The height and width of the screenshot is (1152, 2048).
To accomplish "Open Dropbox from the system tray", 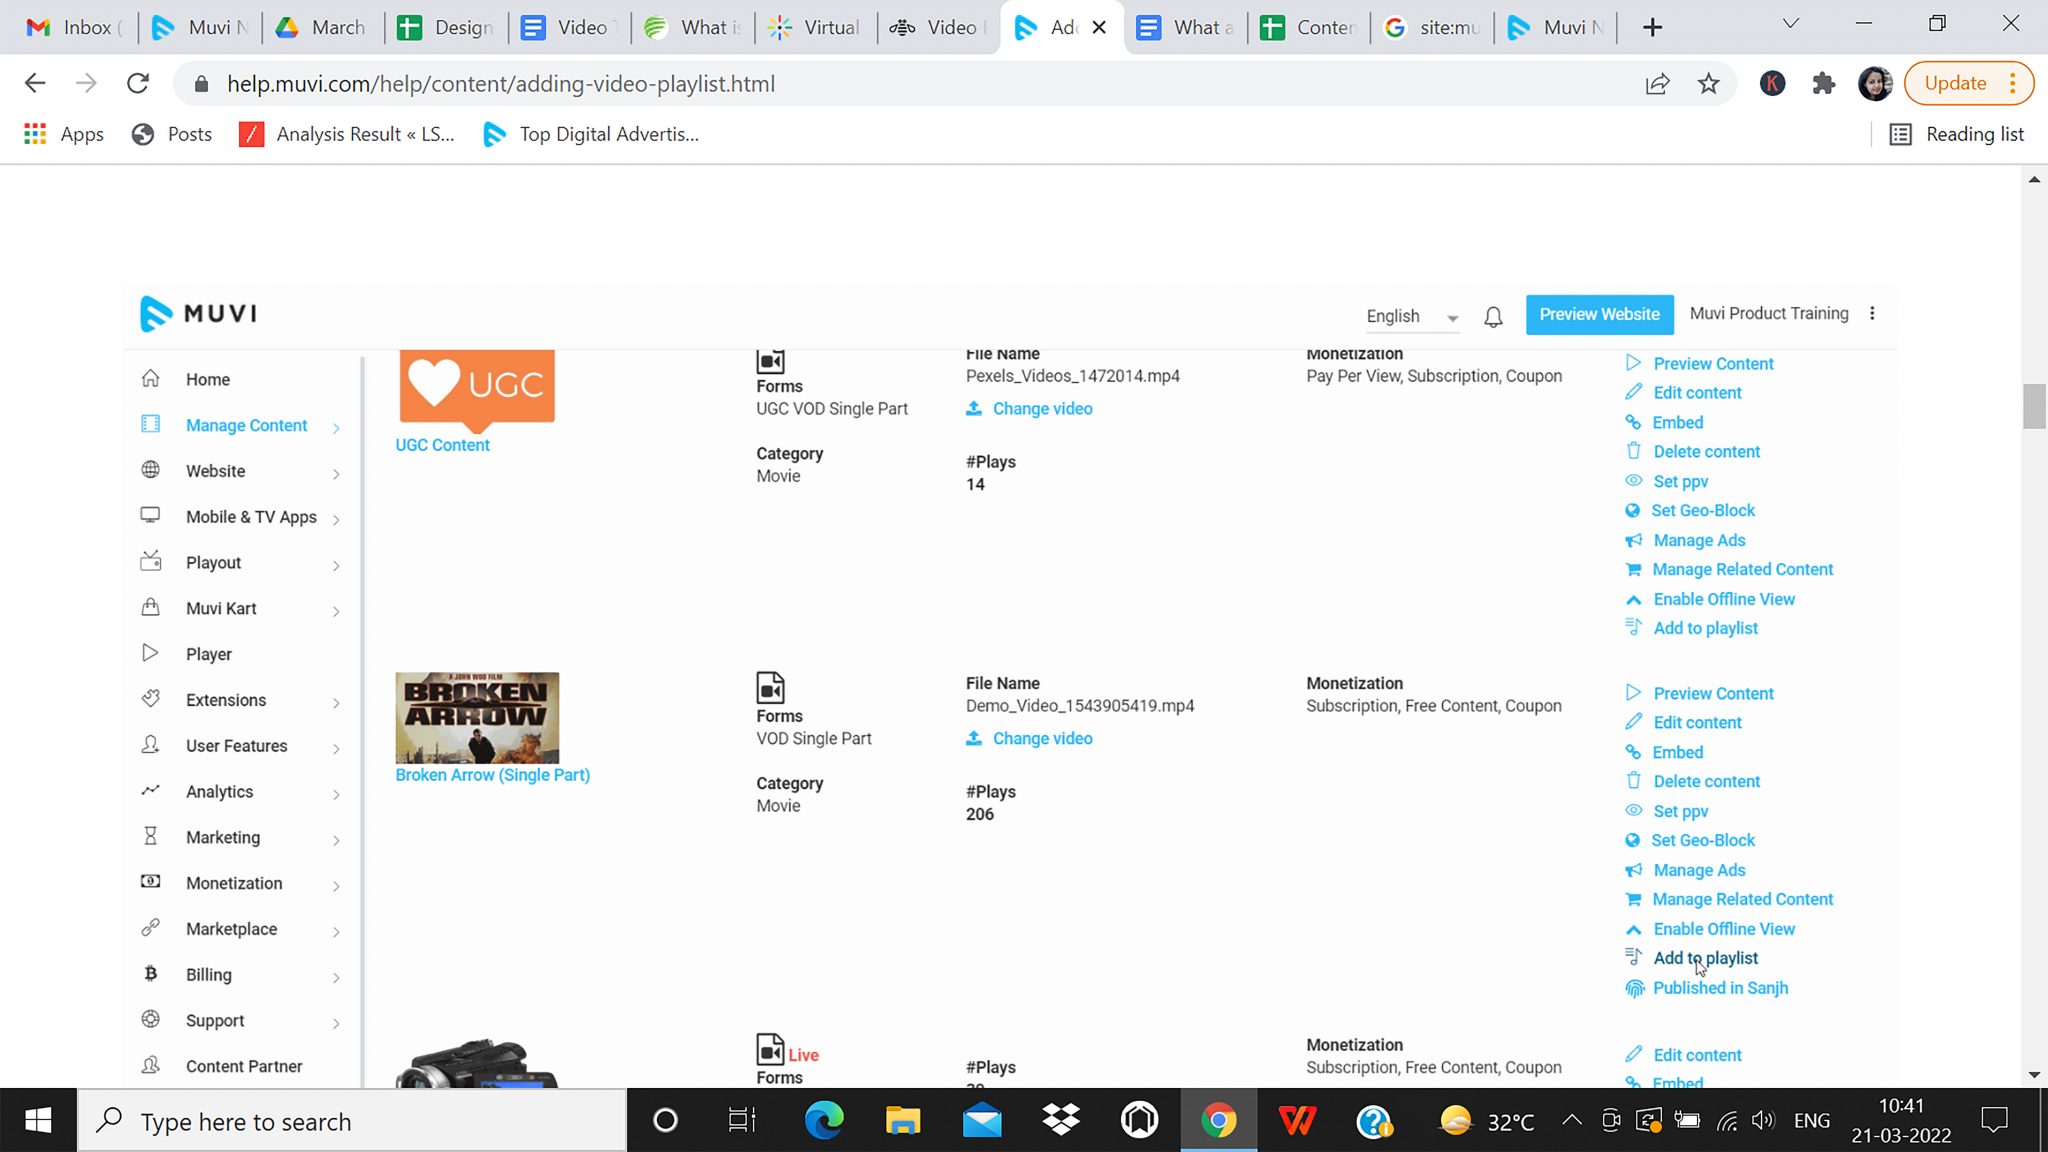I will click(x=1061, y=1120).
